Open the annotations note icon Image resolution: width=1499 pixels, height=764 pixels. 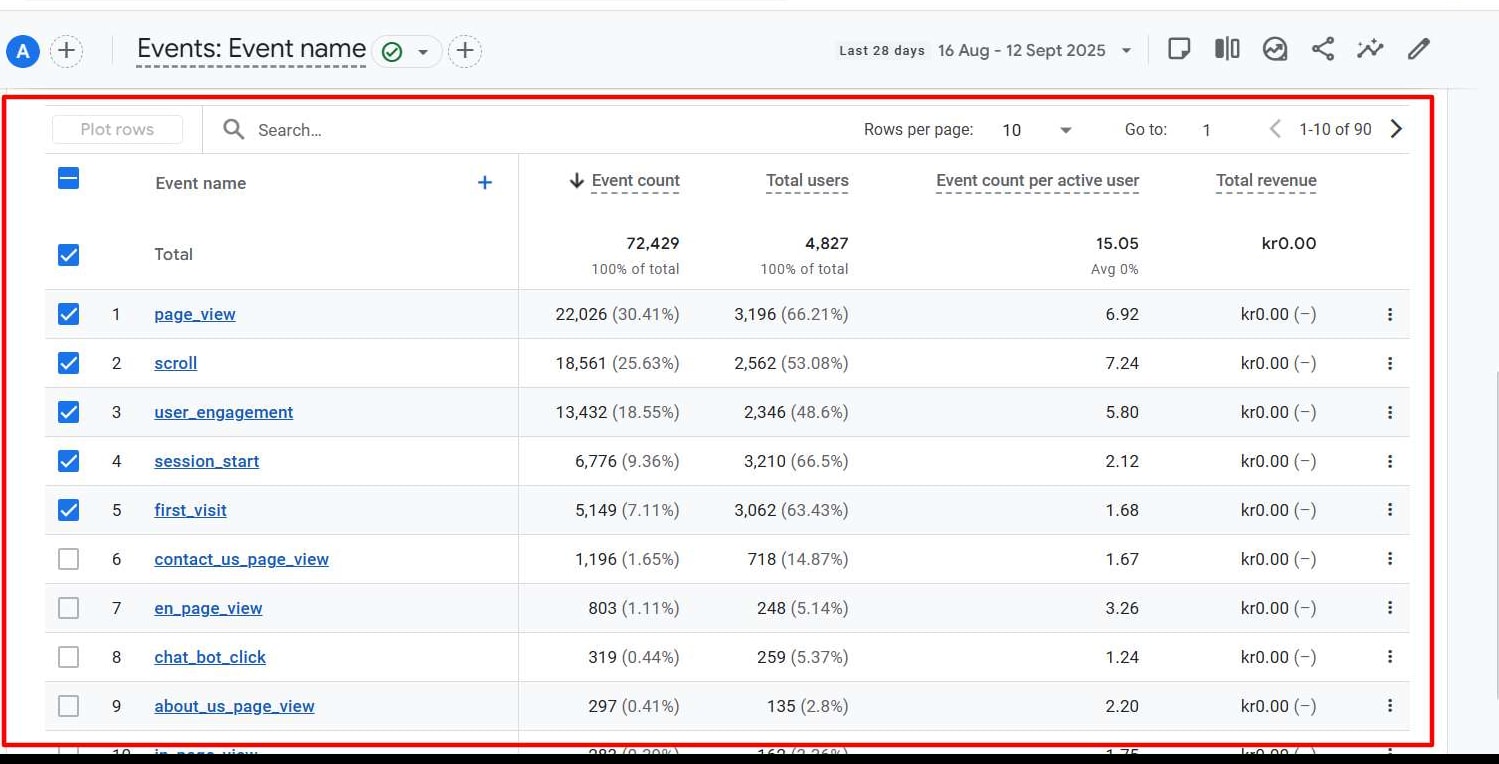pos(1179,49)
